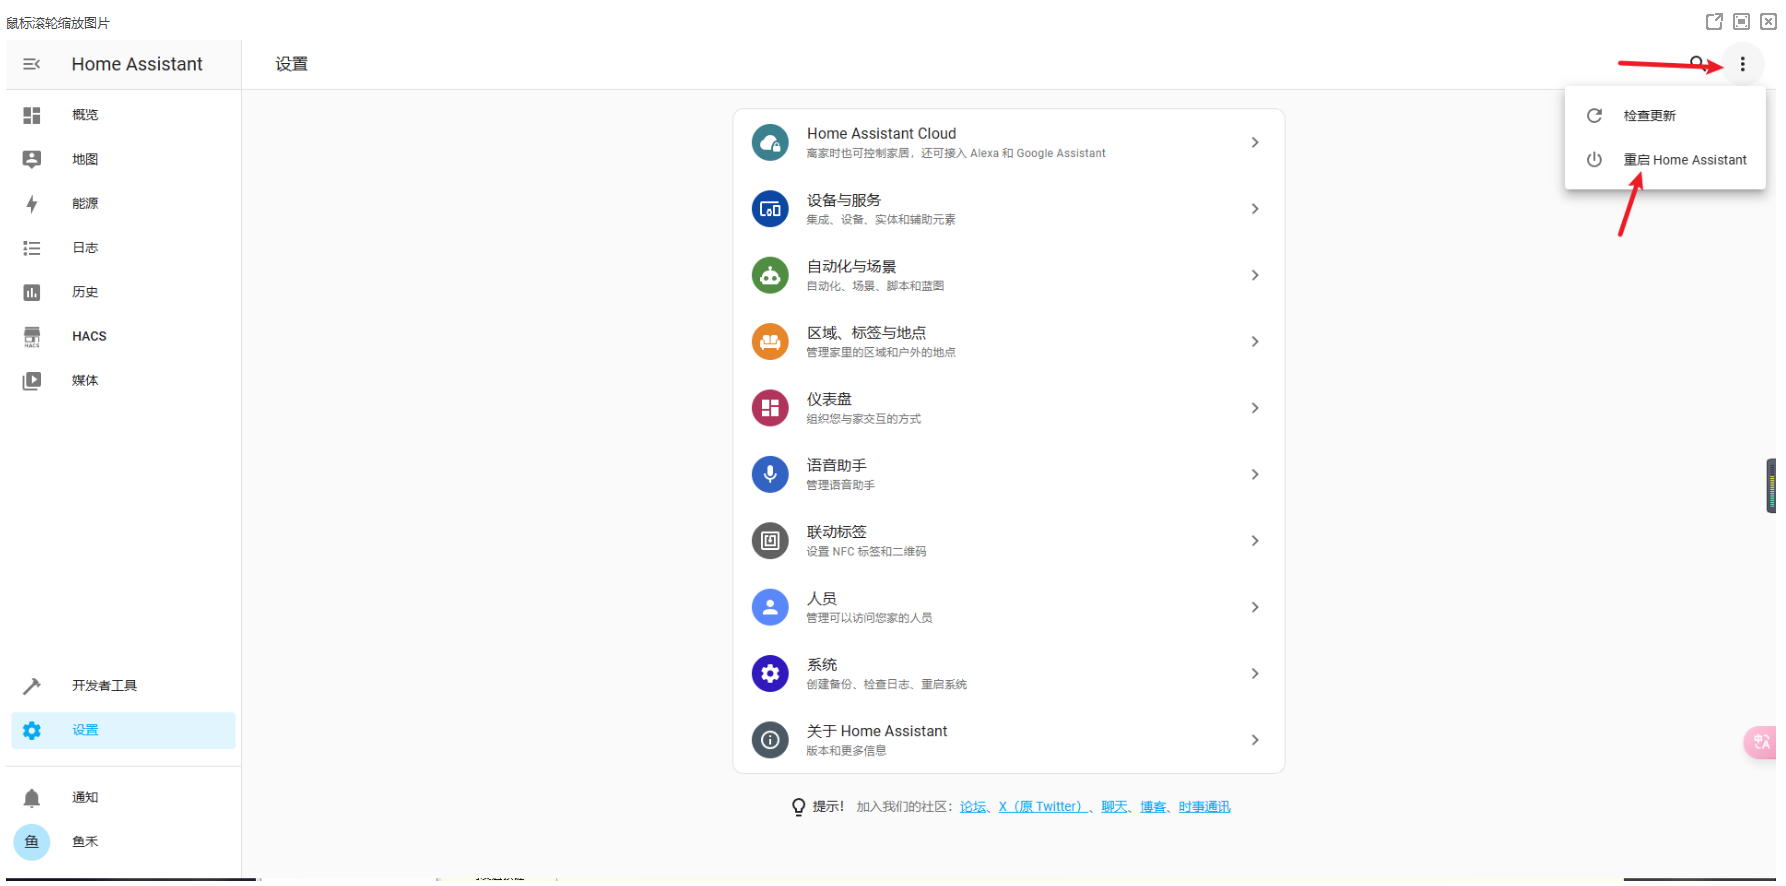Expand 语音助手 row chevron

point(1255,474)
